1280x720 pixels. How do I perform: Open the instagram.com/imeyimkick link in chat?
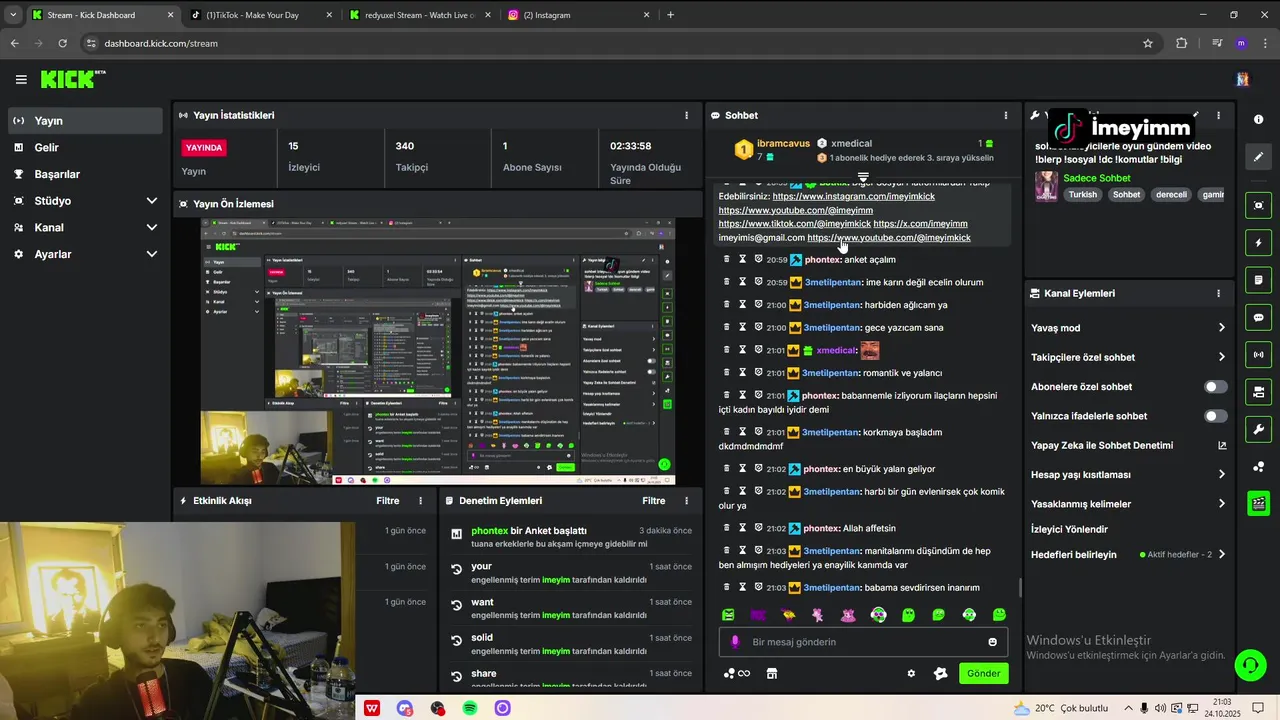853,197
